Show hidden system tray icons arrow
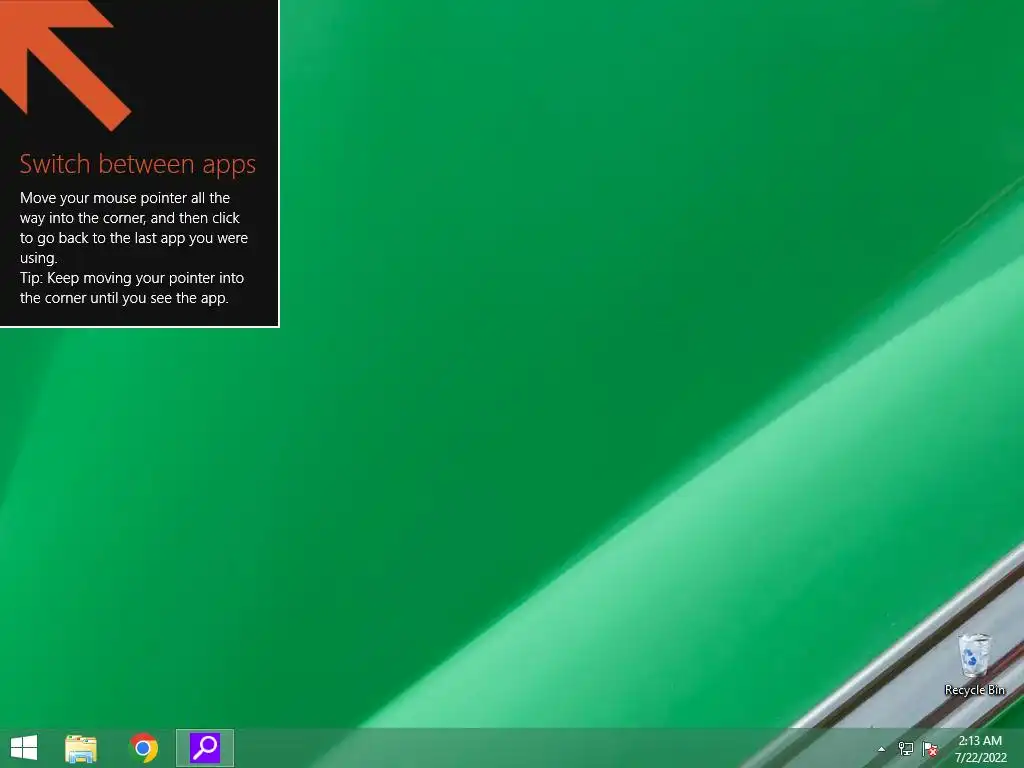The height and width of the screenshot is (768, 1024). [882, 749]
